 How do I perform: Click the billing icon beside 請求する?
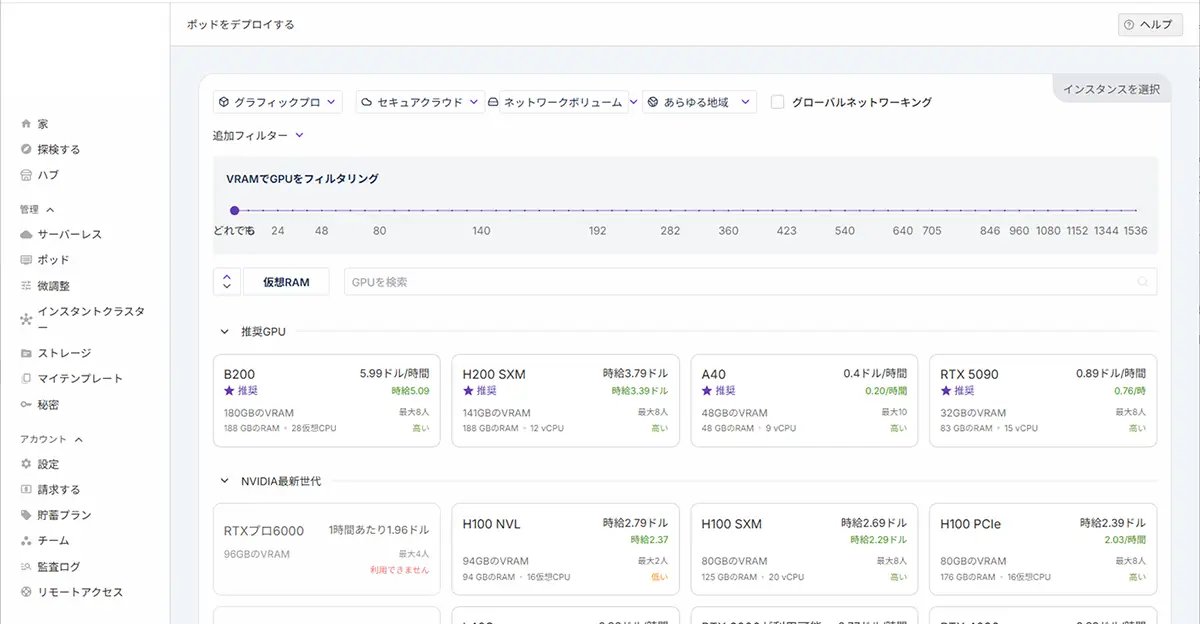pos(26,490)
